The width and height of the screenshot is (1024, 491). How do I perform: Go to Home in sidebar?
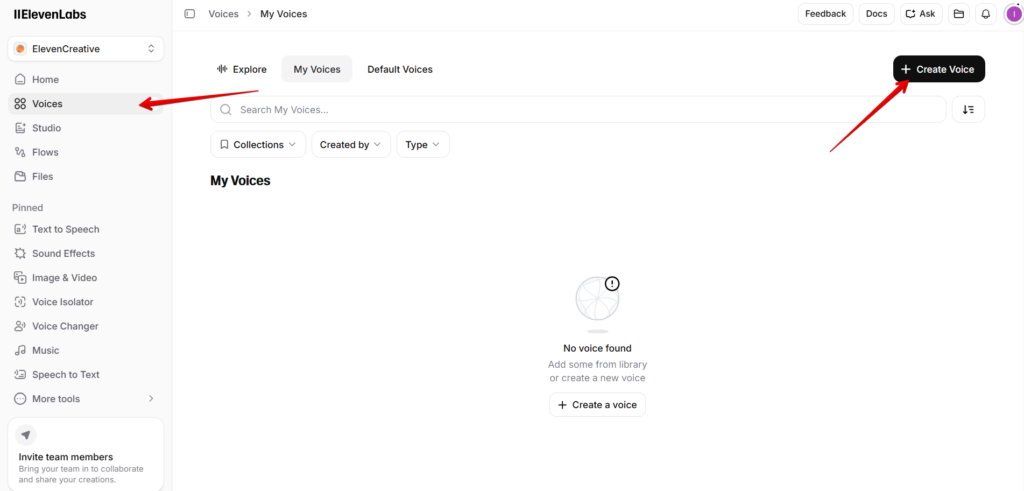(86, 80)
